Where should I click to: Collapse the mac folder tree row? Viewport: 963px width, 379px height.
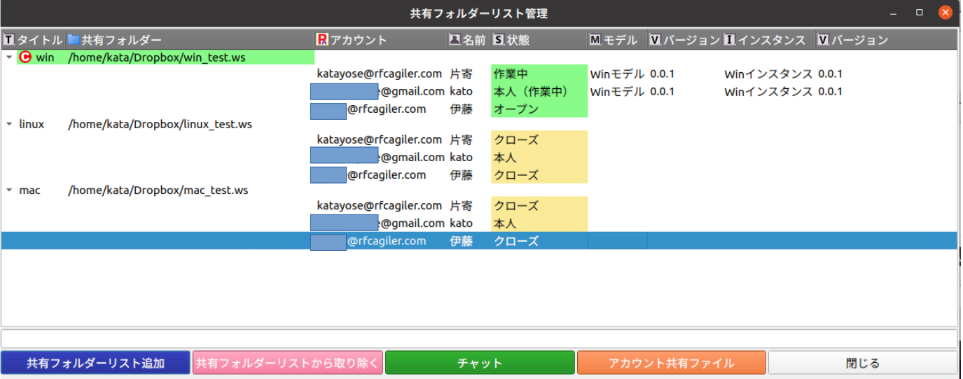click(9, 190)
